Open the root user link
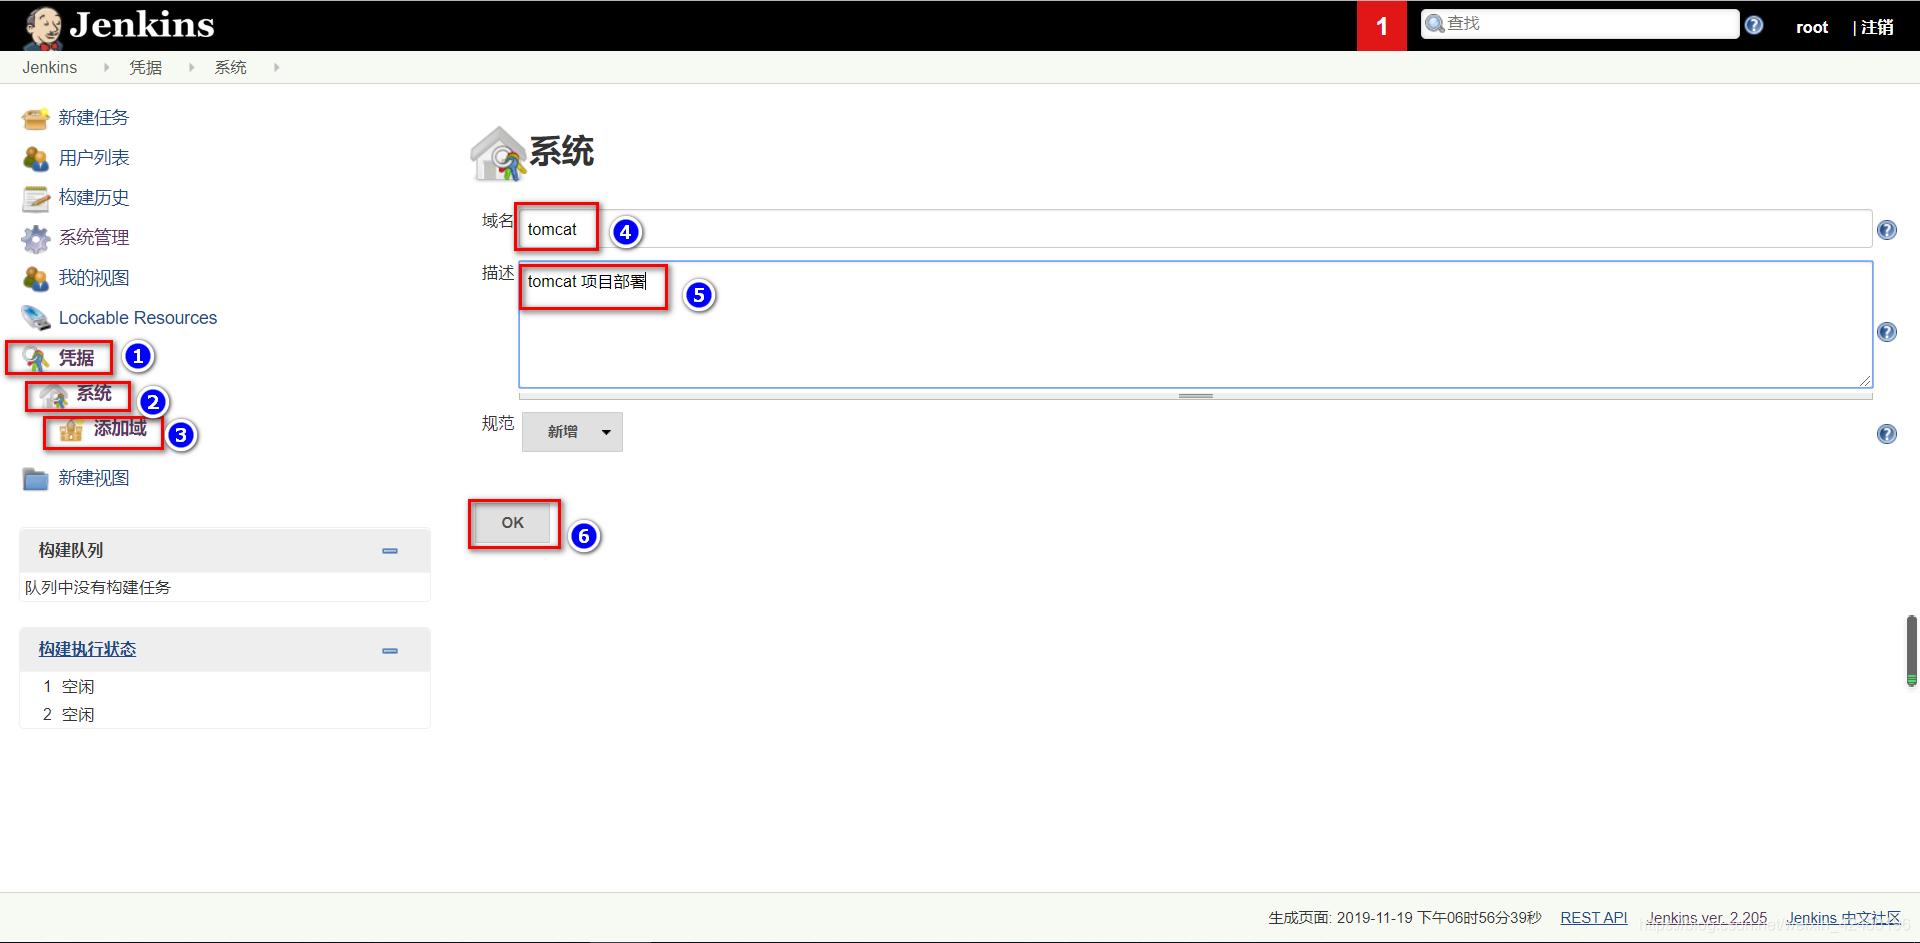The height and width of the screenshot is (943, 1920). (1812, 27)
